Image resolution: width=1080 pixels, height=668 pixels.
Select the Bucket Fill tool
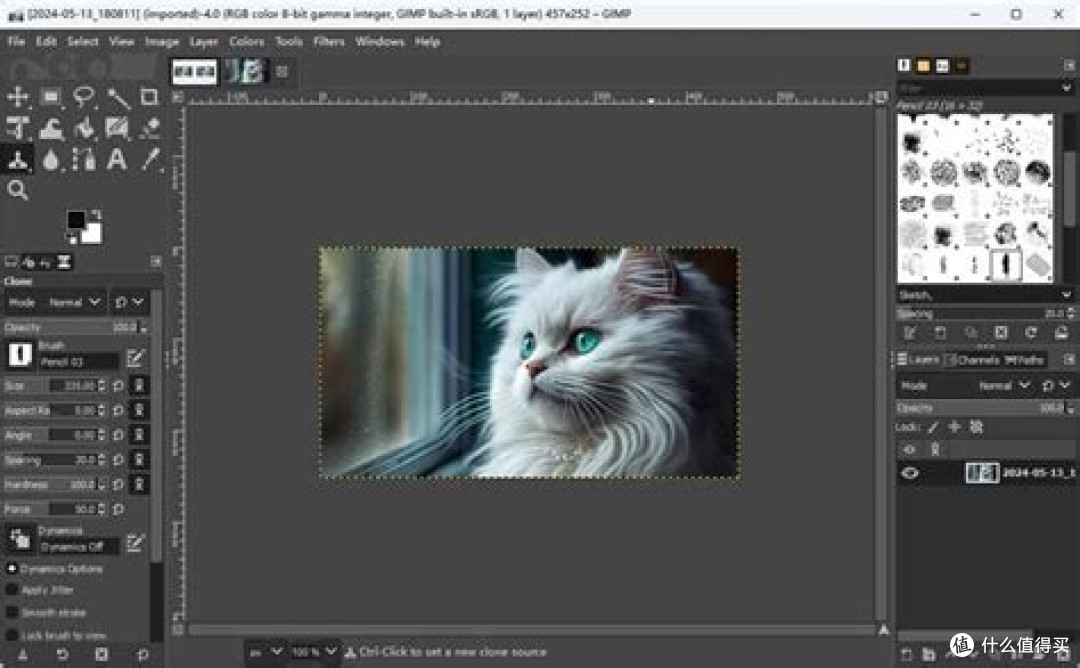click(x=84, y=128)
